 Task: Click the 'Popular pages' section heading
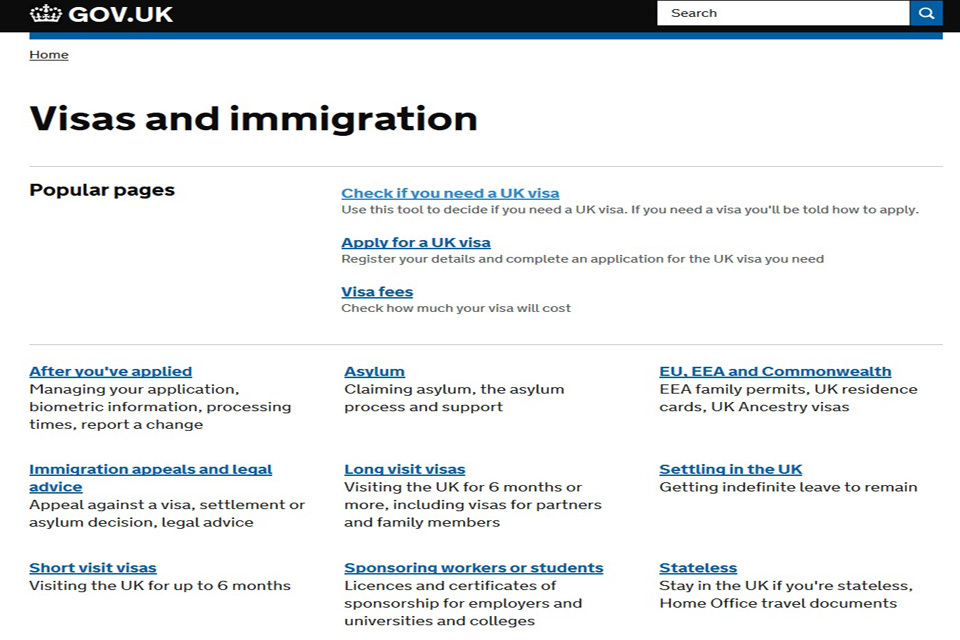tap(102, 190)
